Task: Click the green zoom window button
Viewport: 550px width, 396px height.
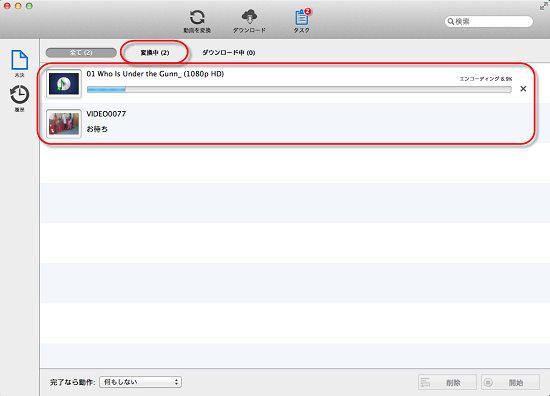Action: click(x=29, y=6)
